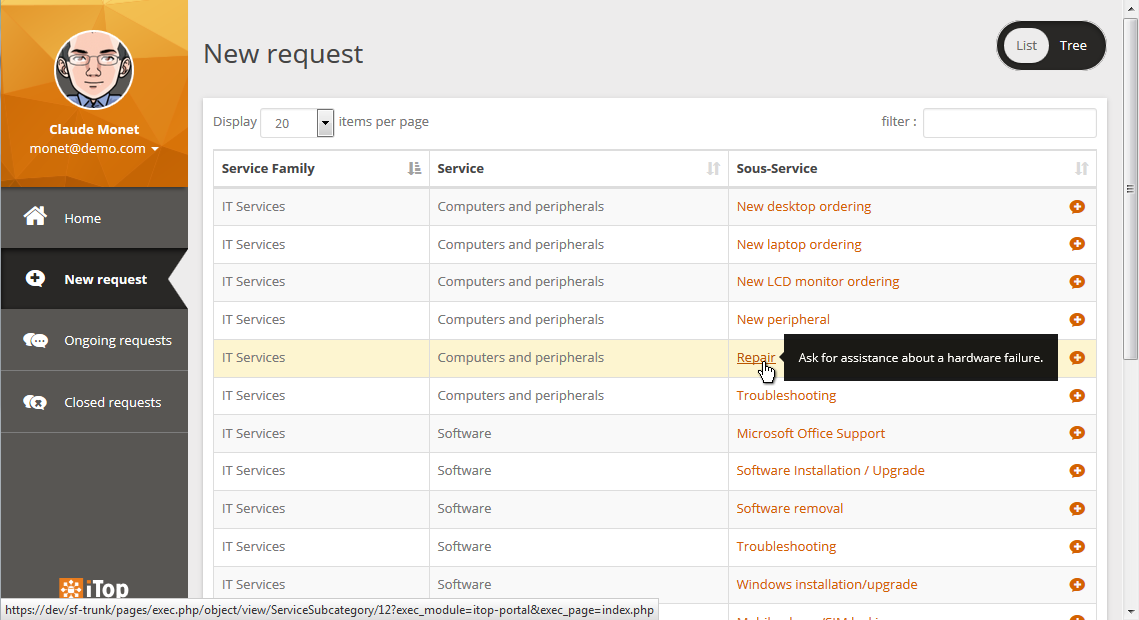The image size is (1139, 620).
Task: Open the items per page dropdown
Action: [325, 123]
